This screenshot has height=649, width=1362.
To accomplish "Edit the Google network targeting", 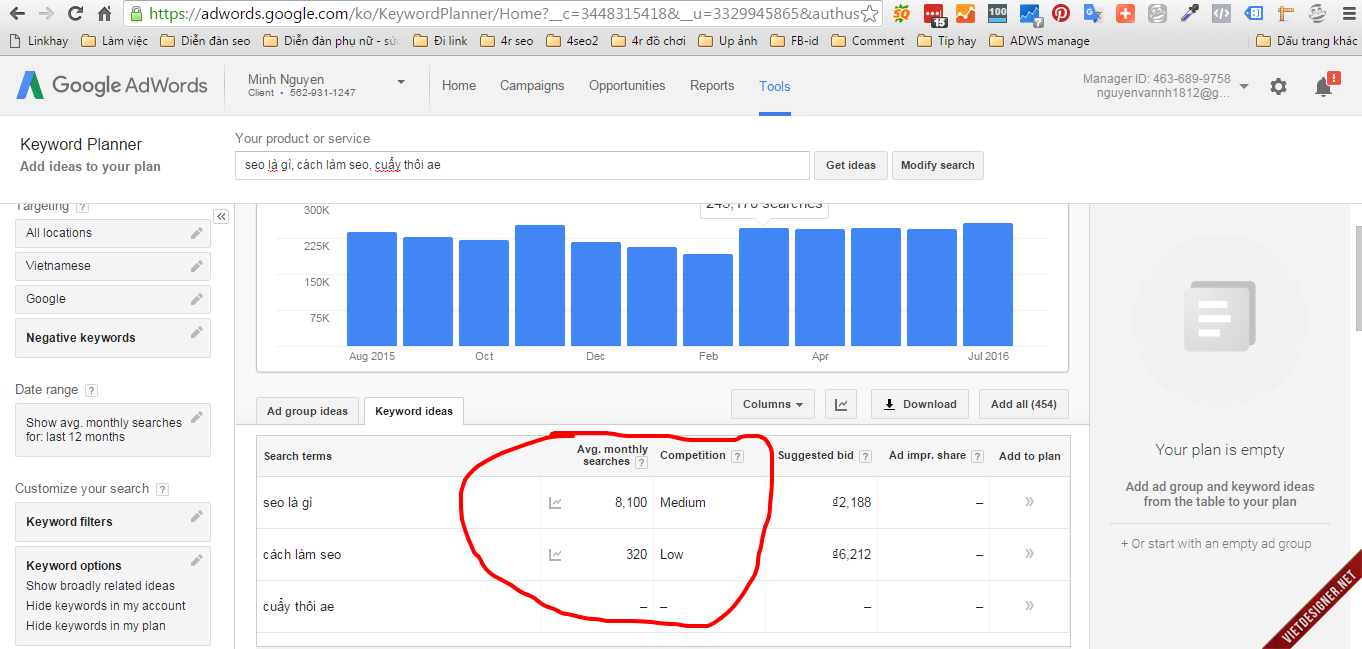I will (197, 299).
